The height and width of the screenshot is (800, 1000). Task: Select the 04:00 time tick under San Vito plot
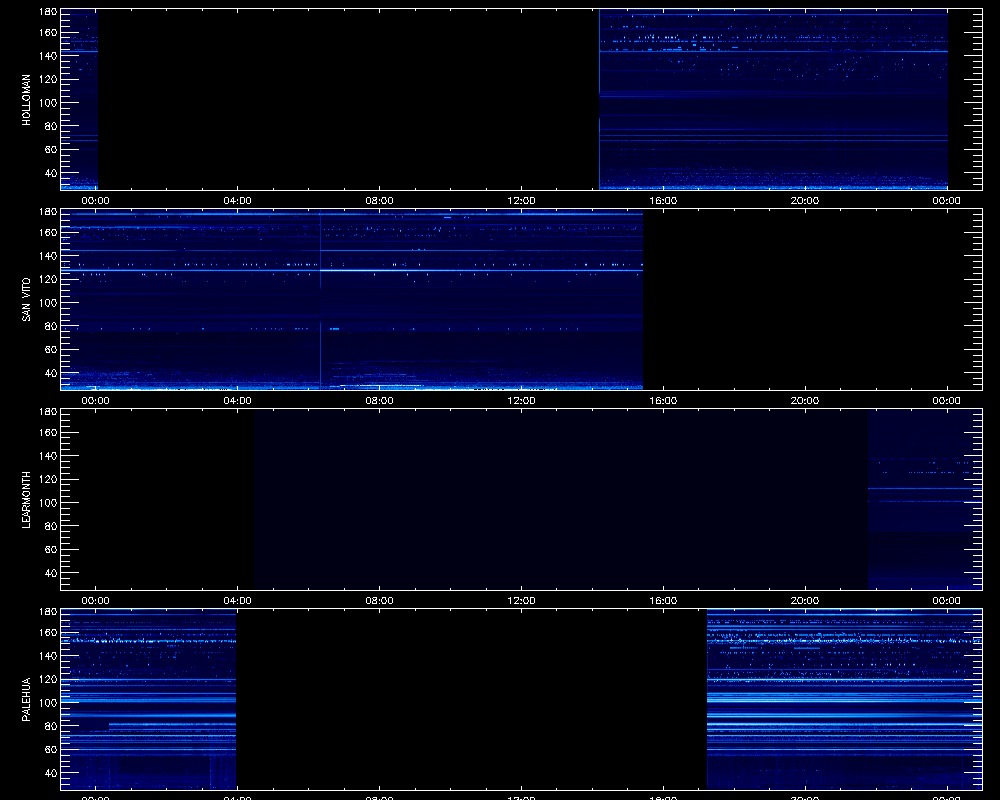[x=237, y=401]
